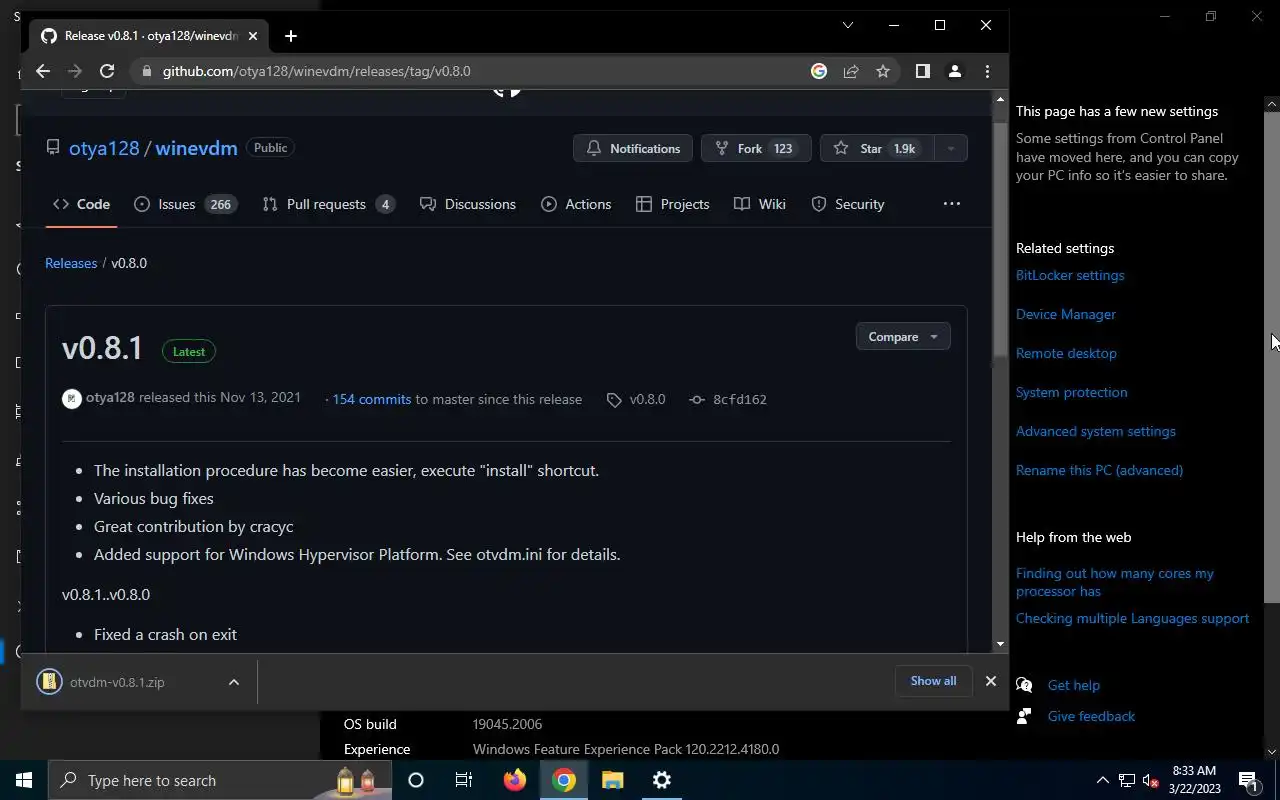Expand the star lists dropdown
Screen dimensions: 1280x800
pyautogui.click(x=951, y=148)
